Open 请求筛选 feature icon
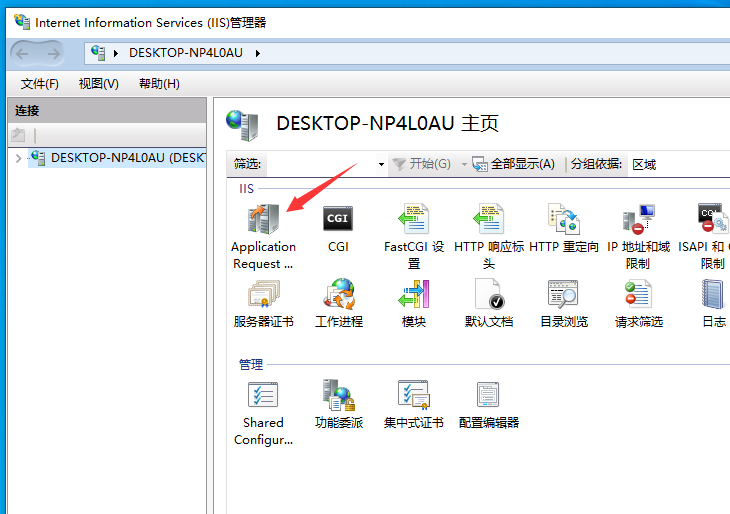Viewport: 730px width, 514px height. pos(638,295)
